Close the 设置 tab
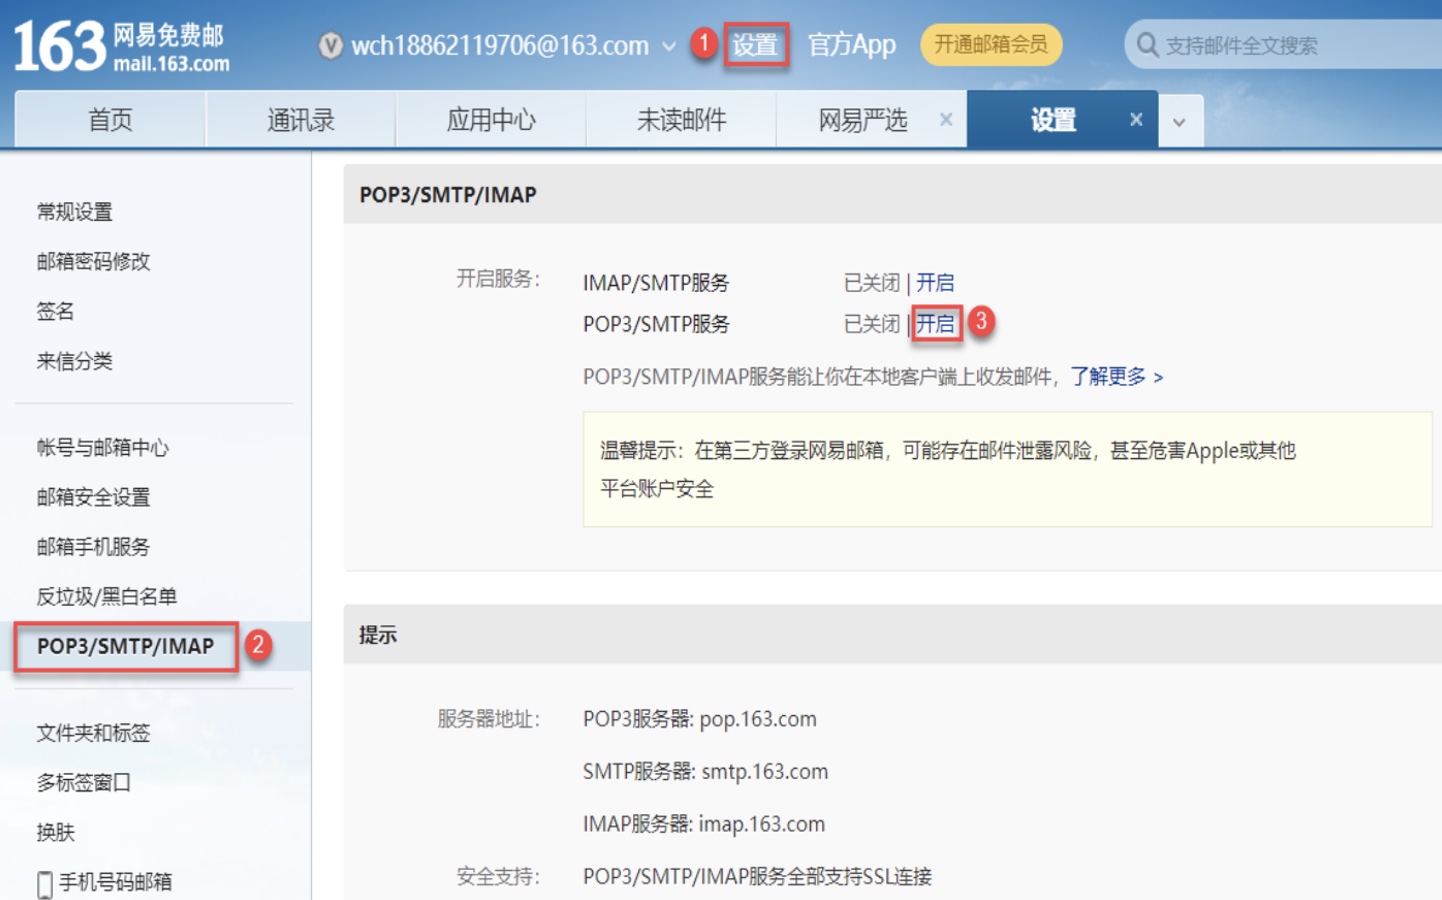The height and width of the screenshot is (900, 1442). (1136, 120)
